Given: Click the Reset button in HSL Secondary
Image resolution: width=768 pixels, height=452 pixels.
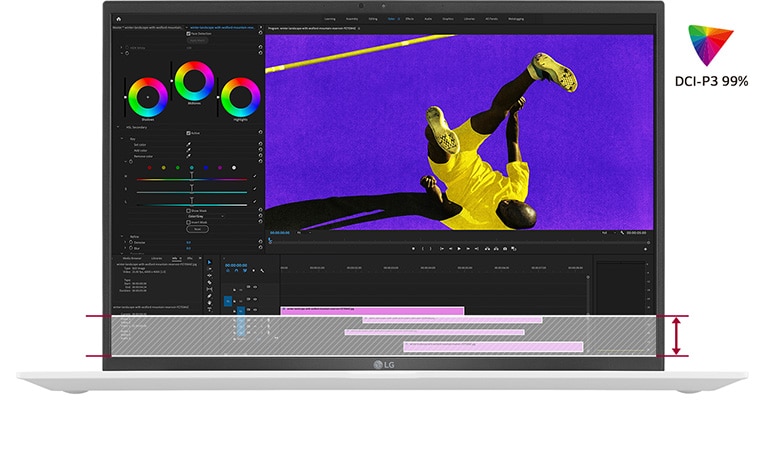Looking at the screenshot, I should 198,228.
